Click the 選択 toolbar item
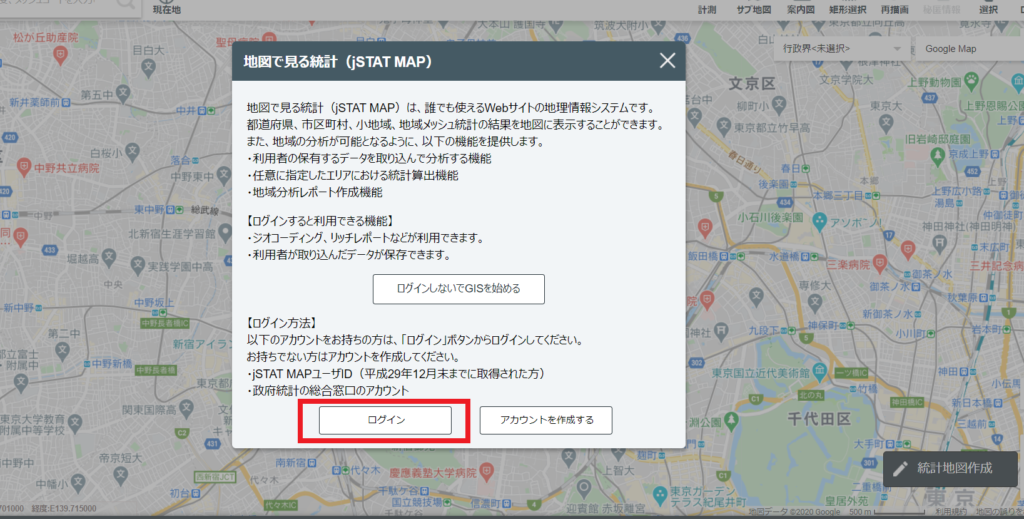This screenshot has height=519, width=1024. click(988, 9)
